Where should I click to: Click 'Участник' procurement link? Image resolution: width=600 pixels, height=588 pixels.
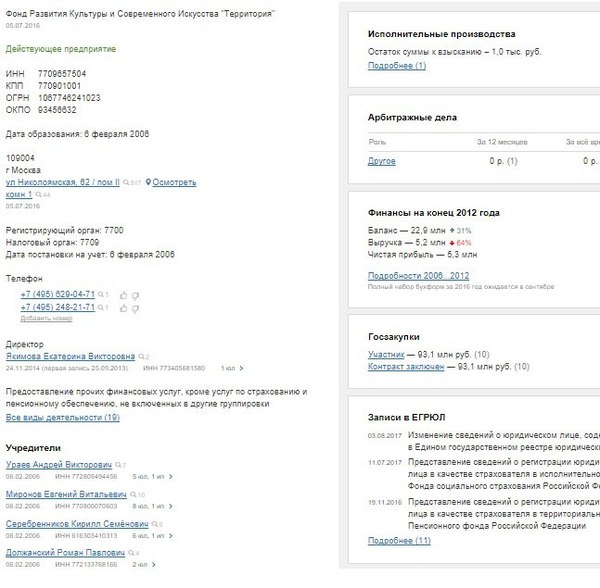click(x=386, y=354)
